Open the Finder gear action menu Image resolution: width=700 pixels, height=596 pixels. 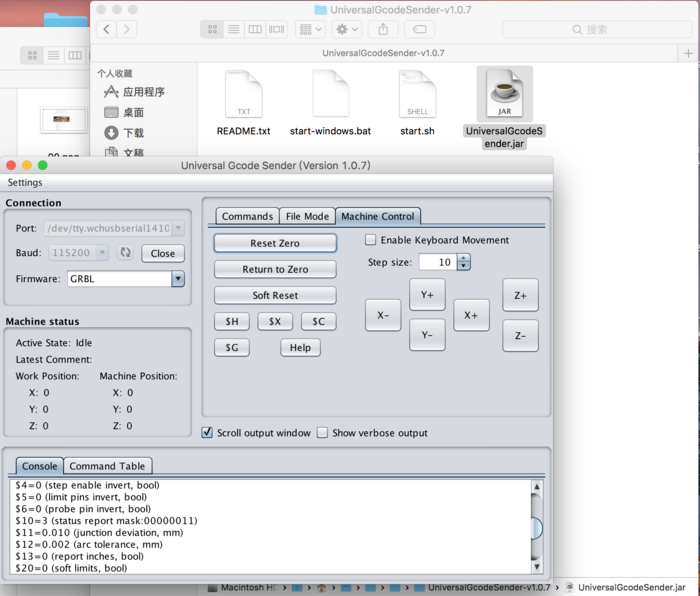click(347, 29)
